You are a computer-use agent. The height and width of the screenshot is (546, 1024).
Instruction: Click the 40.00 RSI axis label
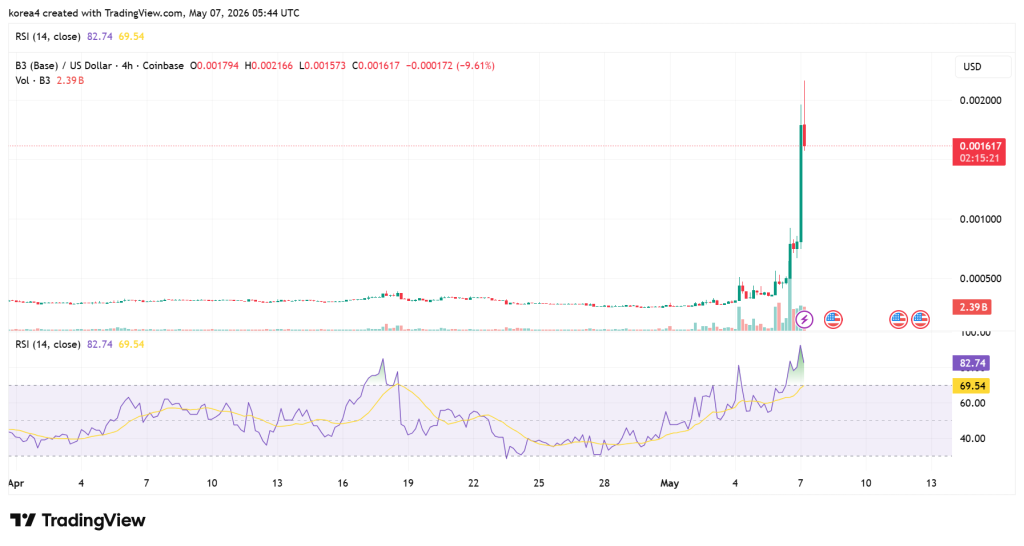tap(972, 438)
